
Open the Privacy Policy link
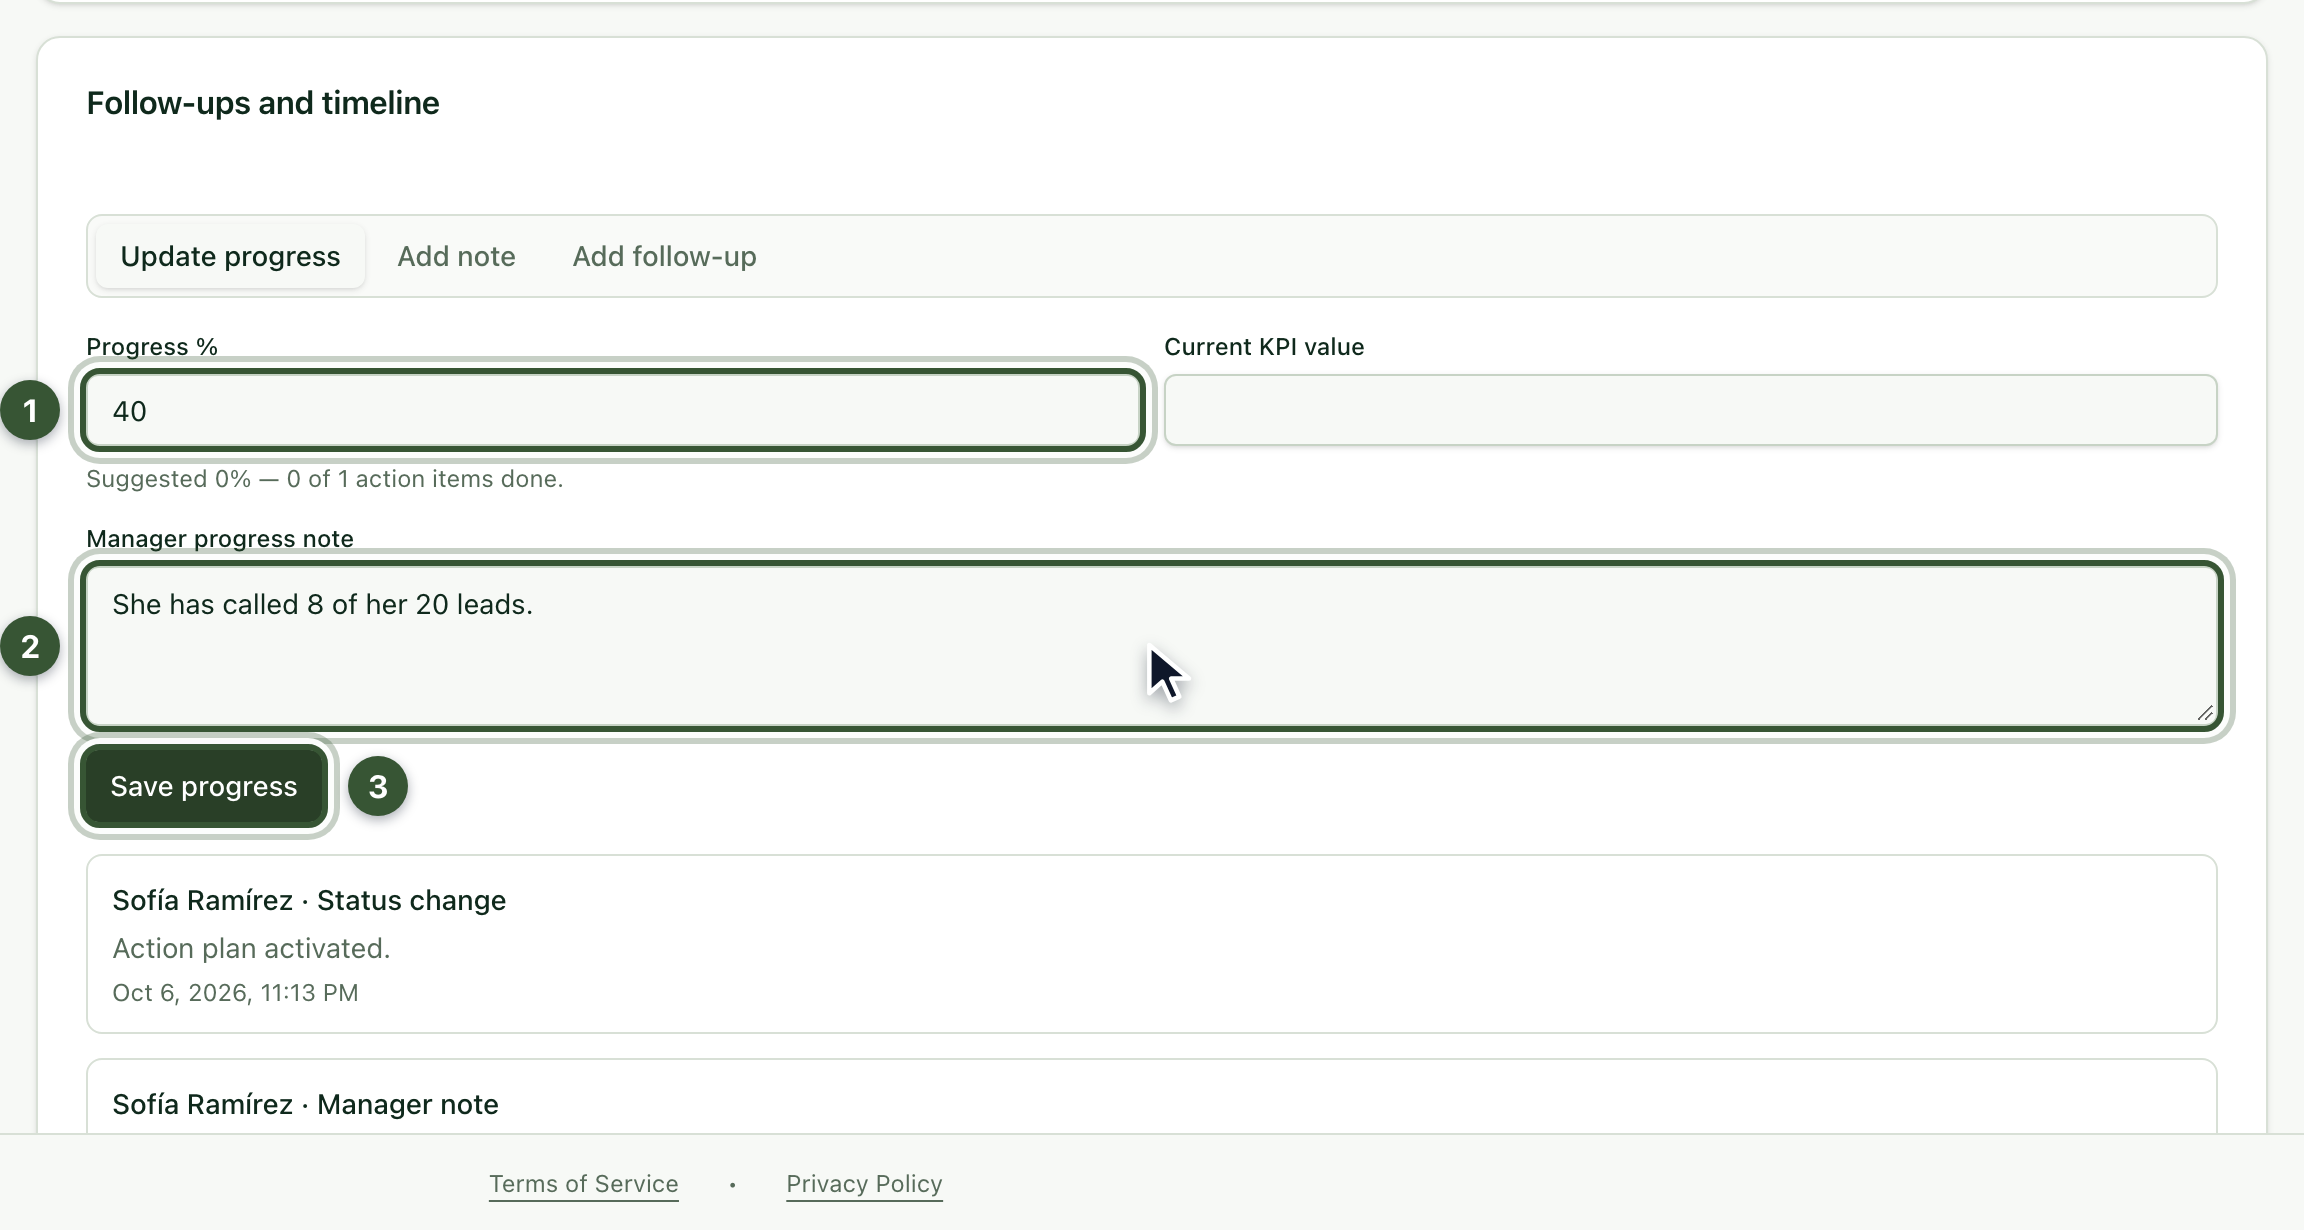click(864, 1184)
